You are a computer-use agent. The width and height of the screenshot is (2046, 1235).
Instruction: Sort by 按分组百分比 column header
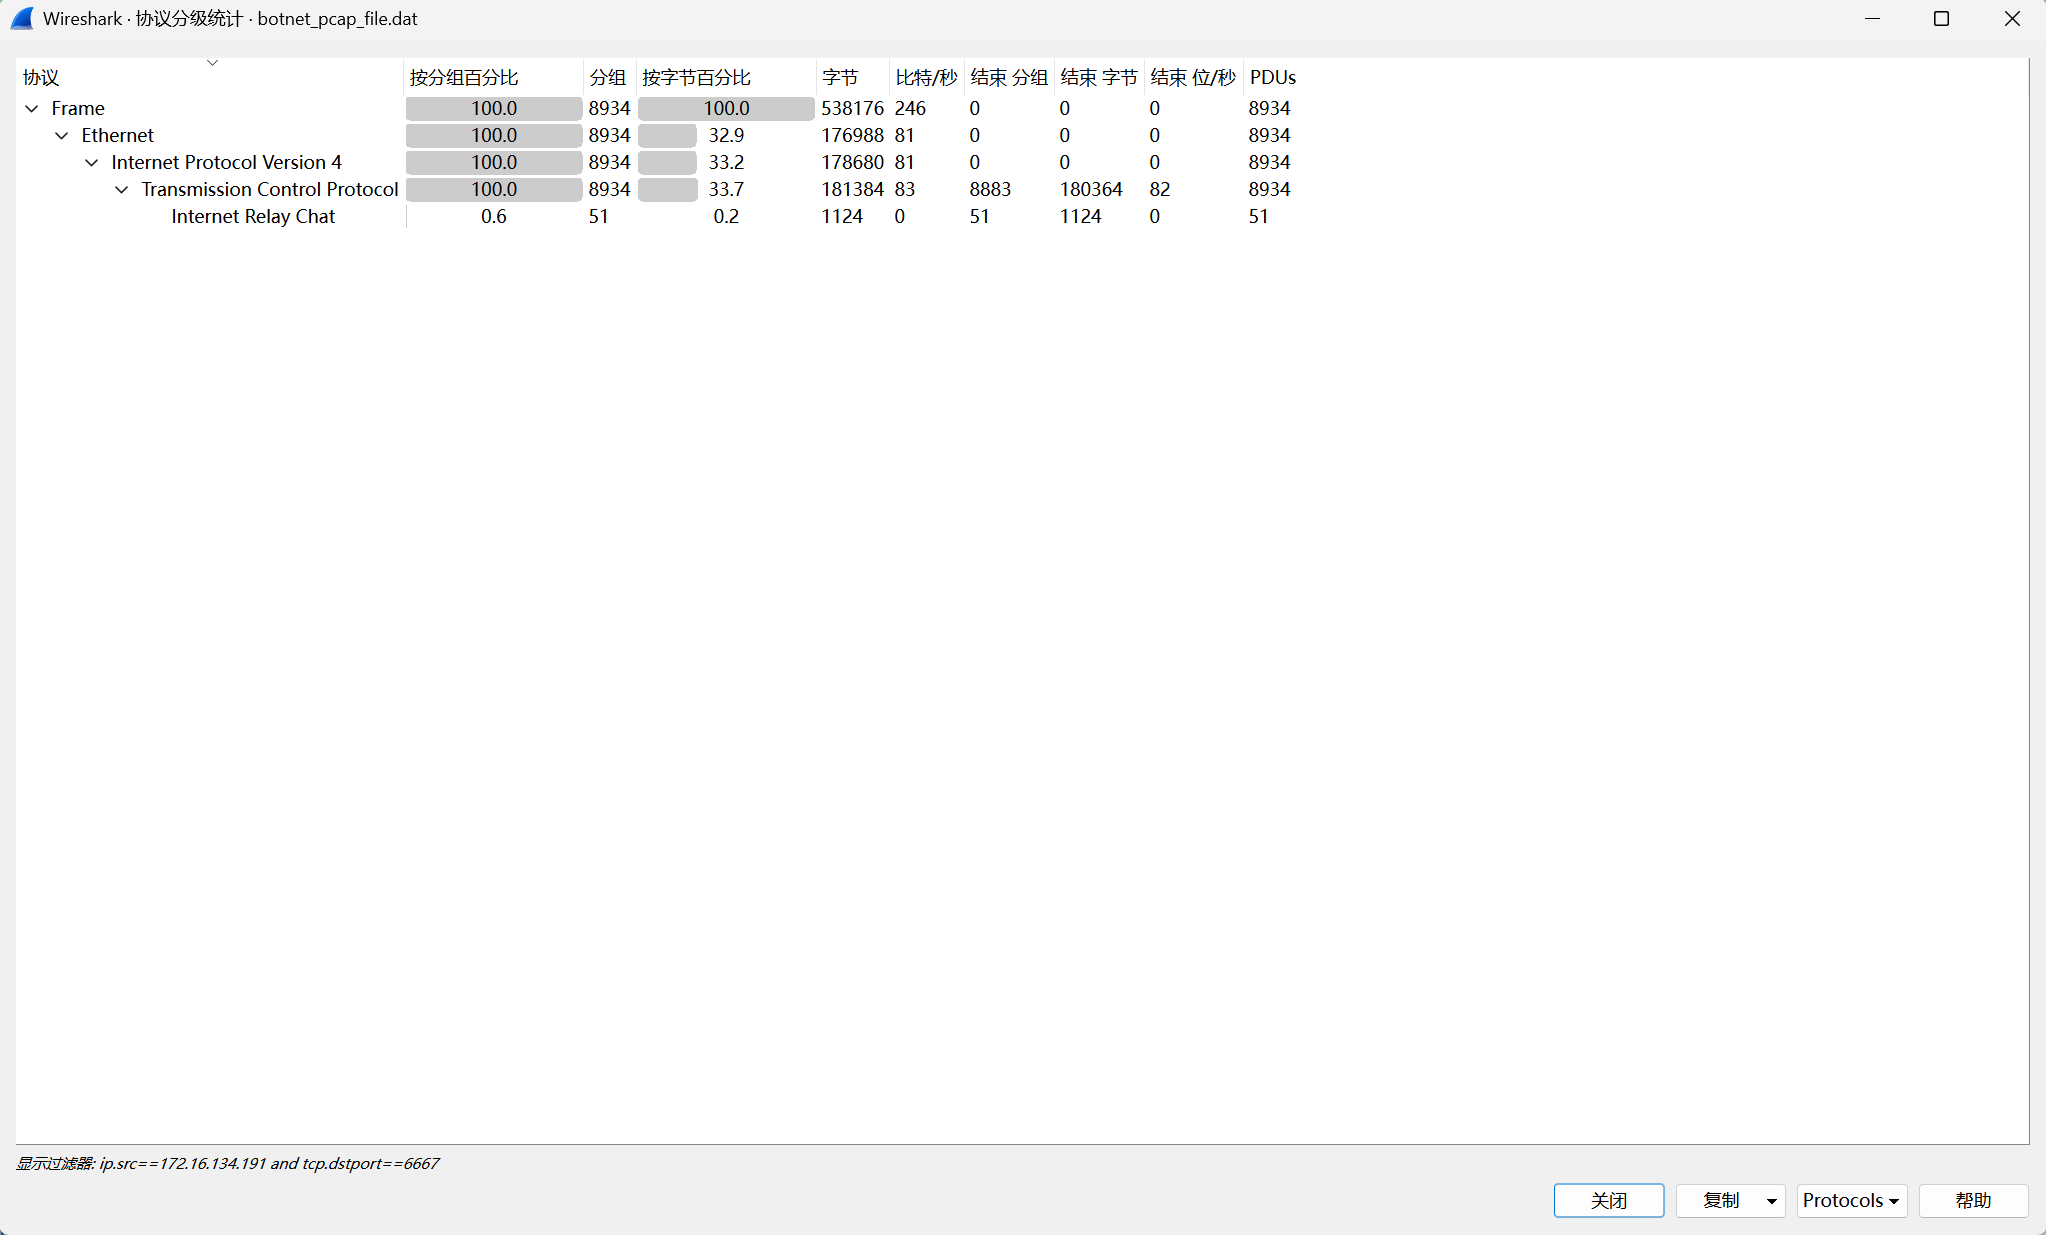tap(464, 77)
